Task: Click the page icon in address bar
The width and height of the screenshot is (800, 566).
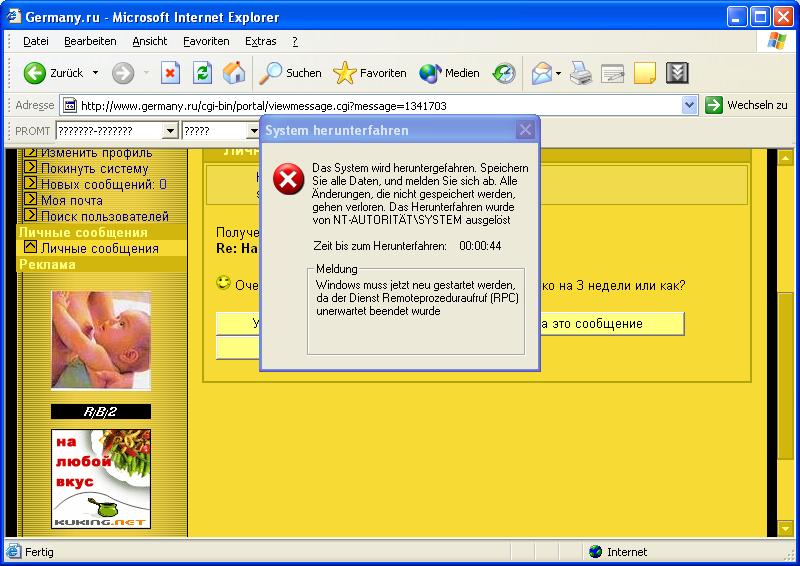Action: [70, 106]
